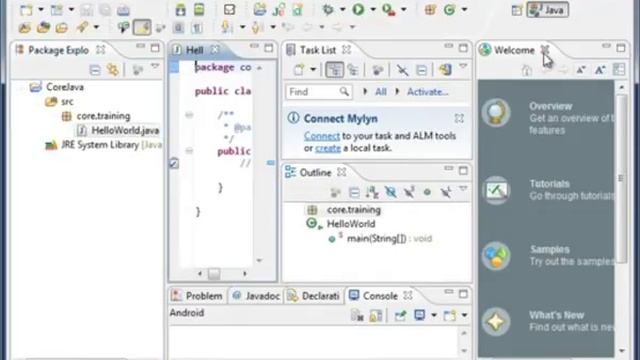The width and height of the screenshot is (640, 360).
Task: Open the Android Virtual Device Manager icon
Action: [x=199, y=9]
